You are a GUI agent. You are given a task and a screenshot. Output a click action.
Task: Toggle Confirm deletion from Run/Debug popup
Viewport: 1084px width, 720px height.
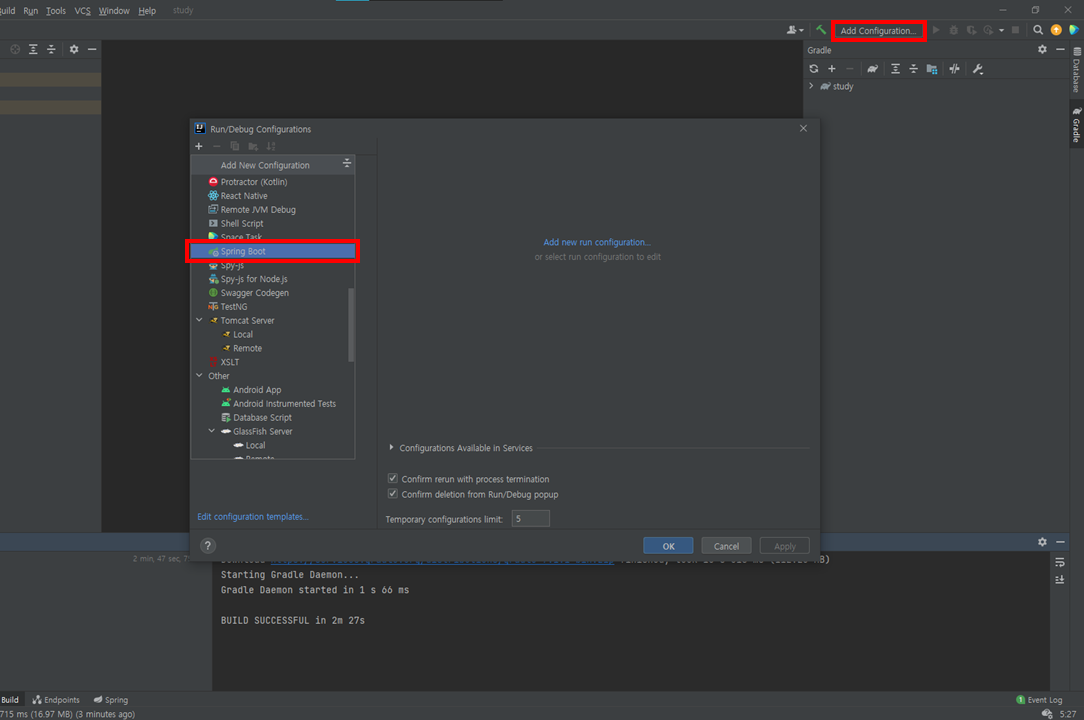(393, 493)
